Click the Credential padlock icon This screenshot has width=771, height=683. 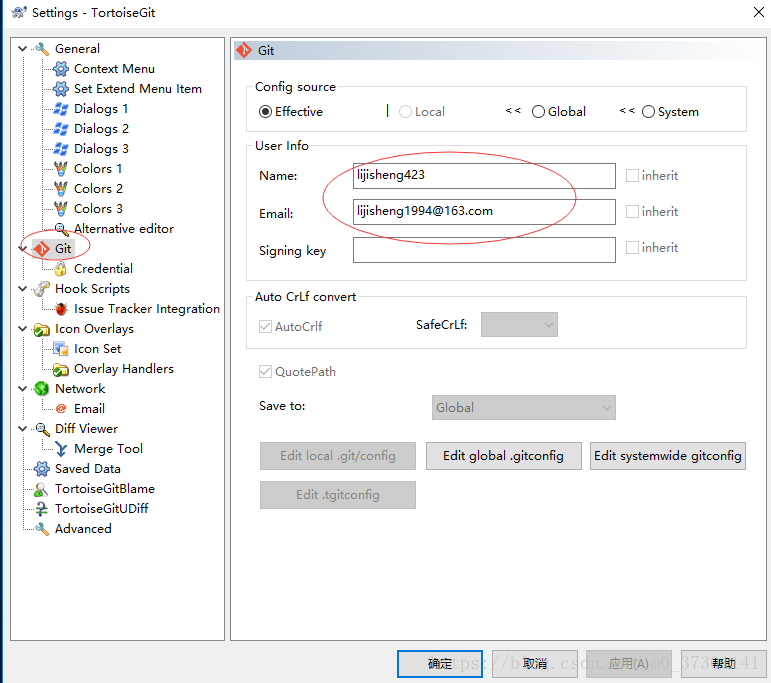click(x=61, y=269)
